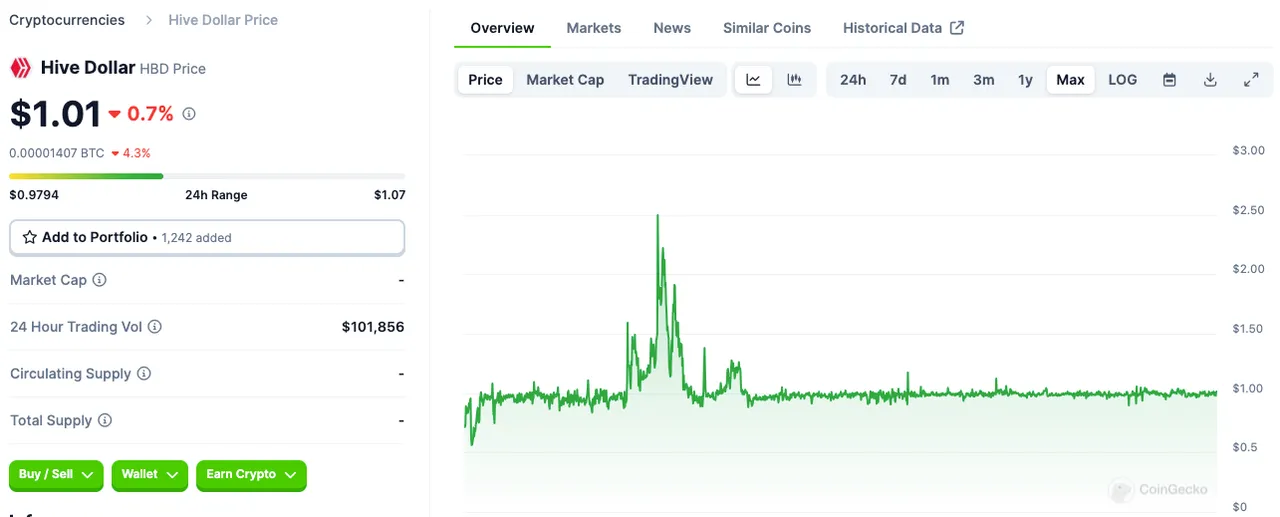Click the $0.9794 range low value

34,195
